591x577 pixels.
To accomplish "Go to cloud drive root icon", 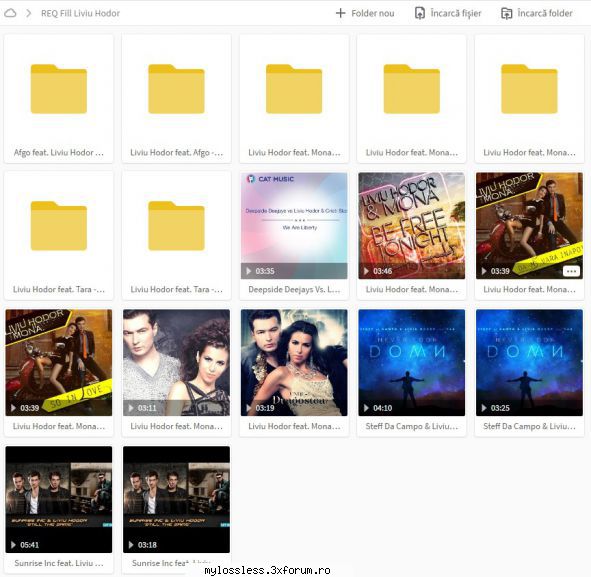I will pyautogui.click(x=10, y=13).
